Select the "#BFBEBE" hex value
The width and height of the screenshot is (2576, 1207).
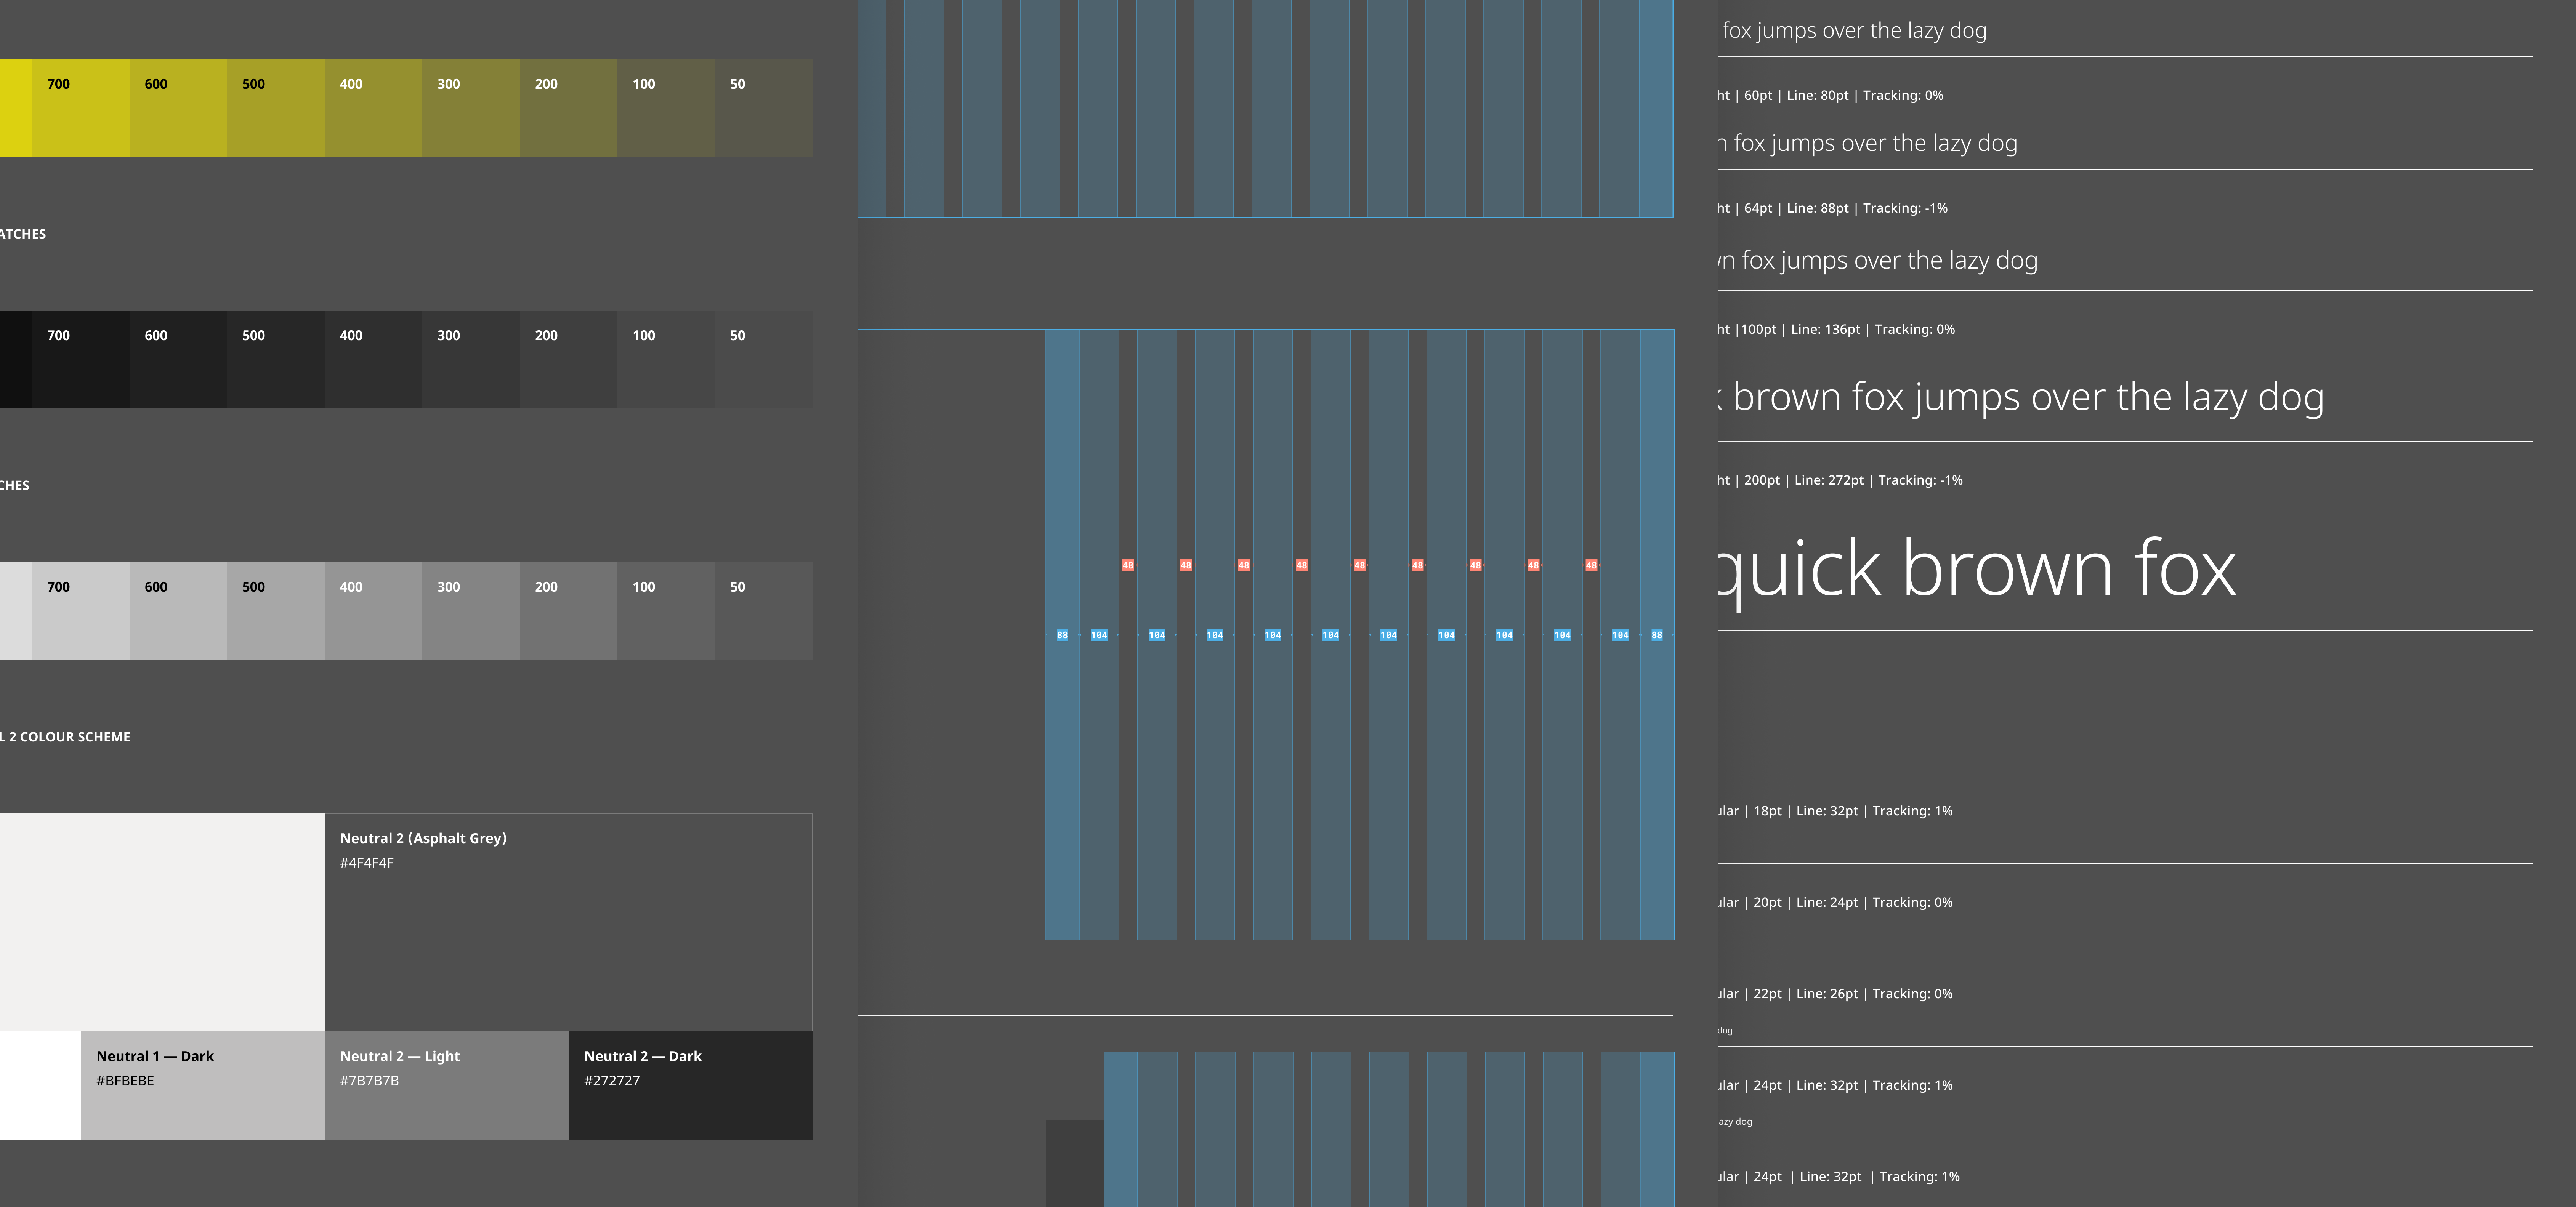125,1081
